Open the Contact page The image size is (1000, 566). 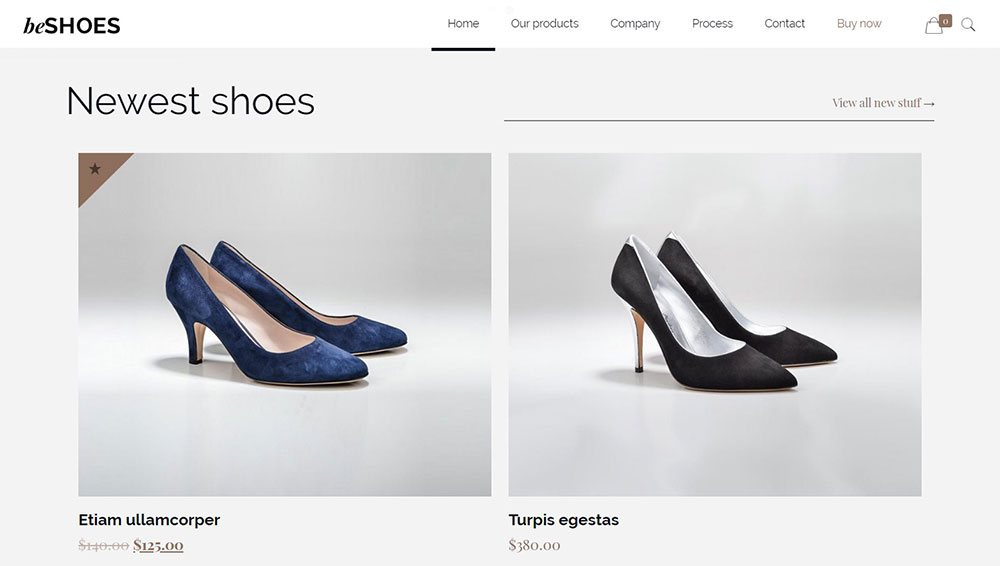(784, 24)
